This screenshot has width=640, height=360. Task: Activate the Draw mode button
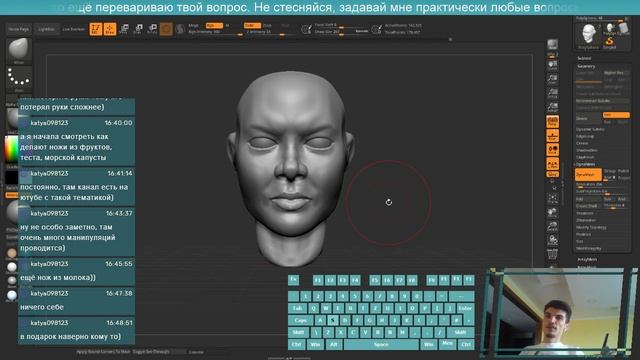coord(110,29)
